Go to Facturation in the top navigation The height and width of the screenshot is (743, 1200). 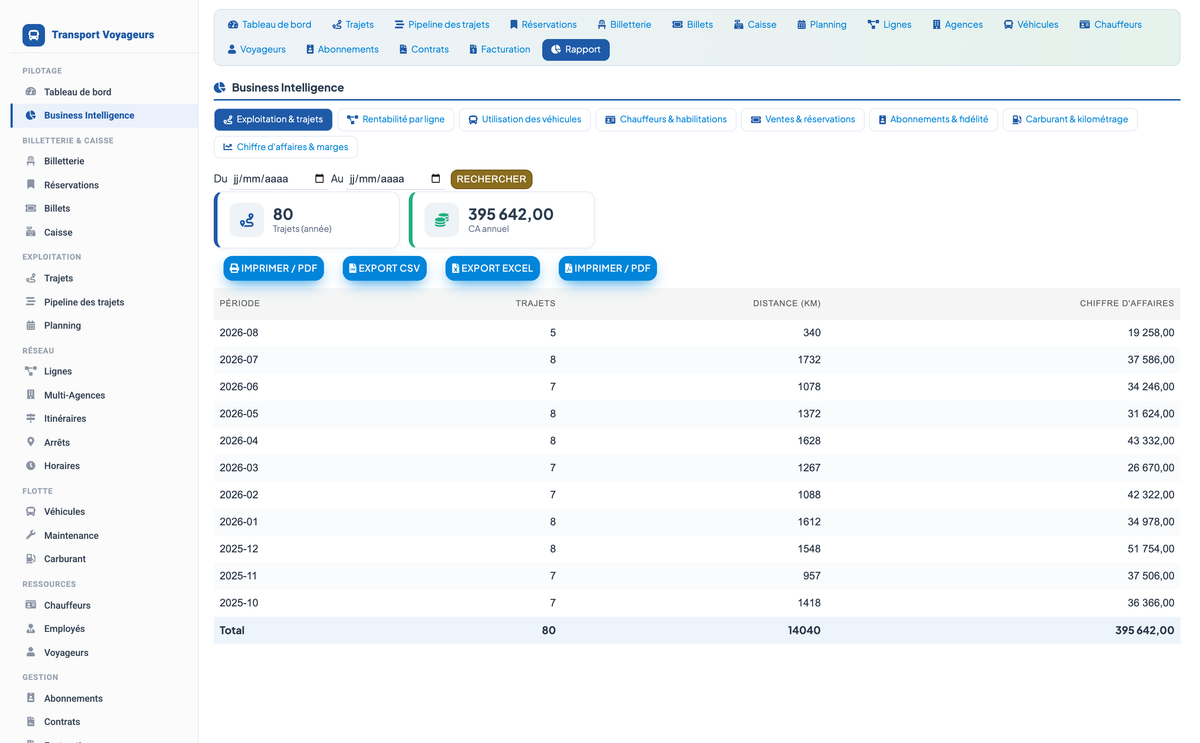click(499, 49)
